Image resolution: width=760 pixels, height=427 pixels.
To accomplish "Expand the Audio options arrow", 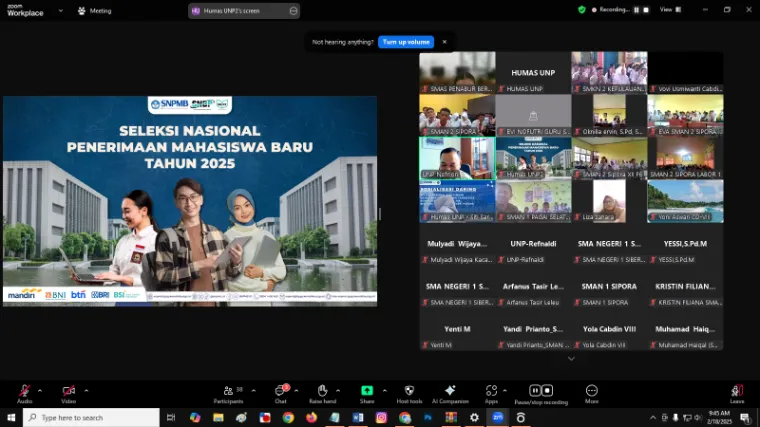I will (x=40, y=389).
